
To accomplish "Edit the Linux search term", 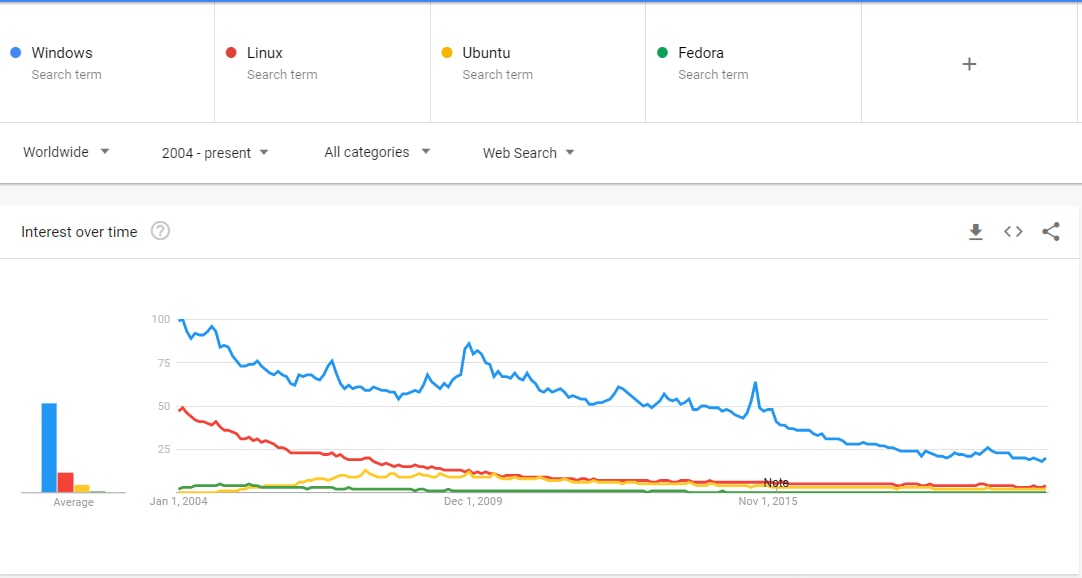I will [x=265, y=53].
